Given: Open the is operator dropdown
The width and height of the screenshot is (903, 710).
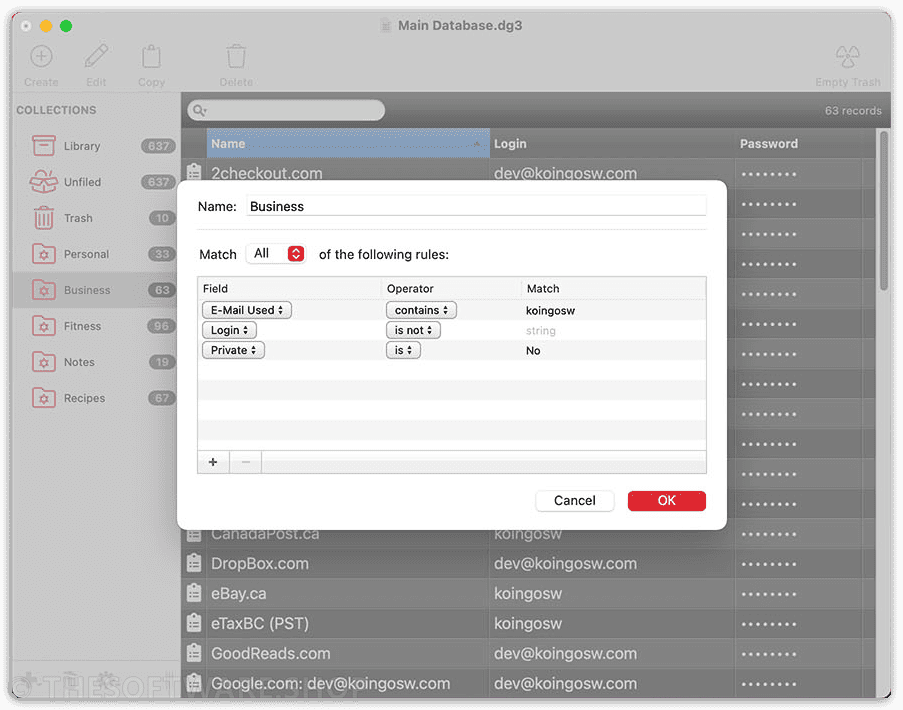Looking at the screenshot, I should (403, 350).
